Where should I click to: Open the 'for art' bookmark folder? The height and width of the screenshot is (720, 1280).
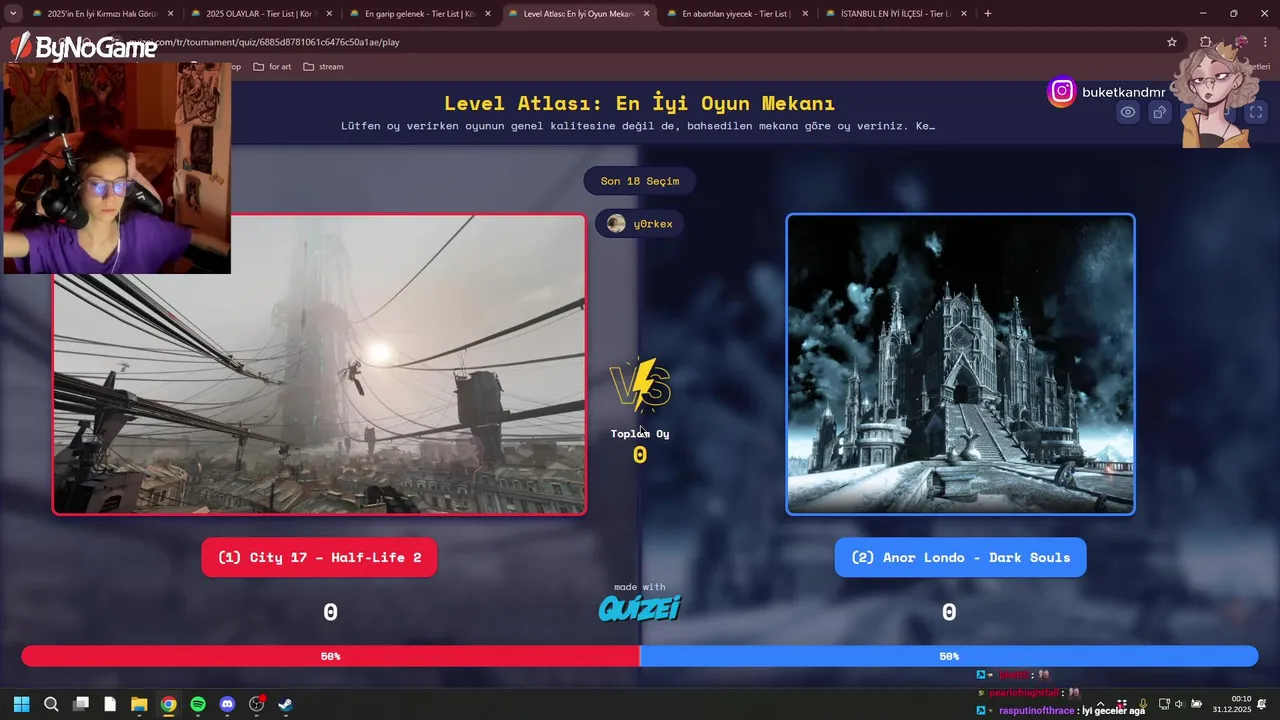(272, 67)
